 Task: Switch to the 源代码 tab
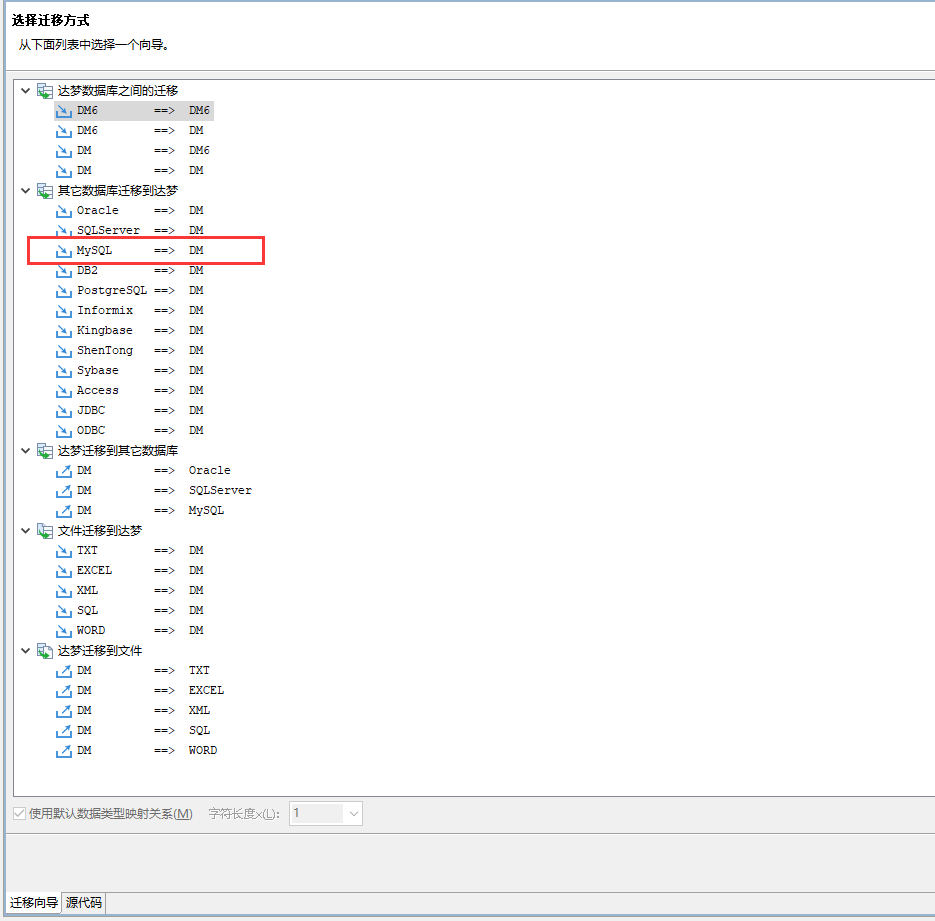(84, 903)
